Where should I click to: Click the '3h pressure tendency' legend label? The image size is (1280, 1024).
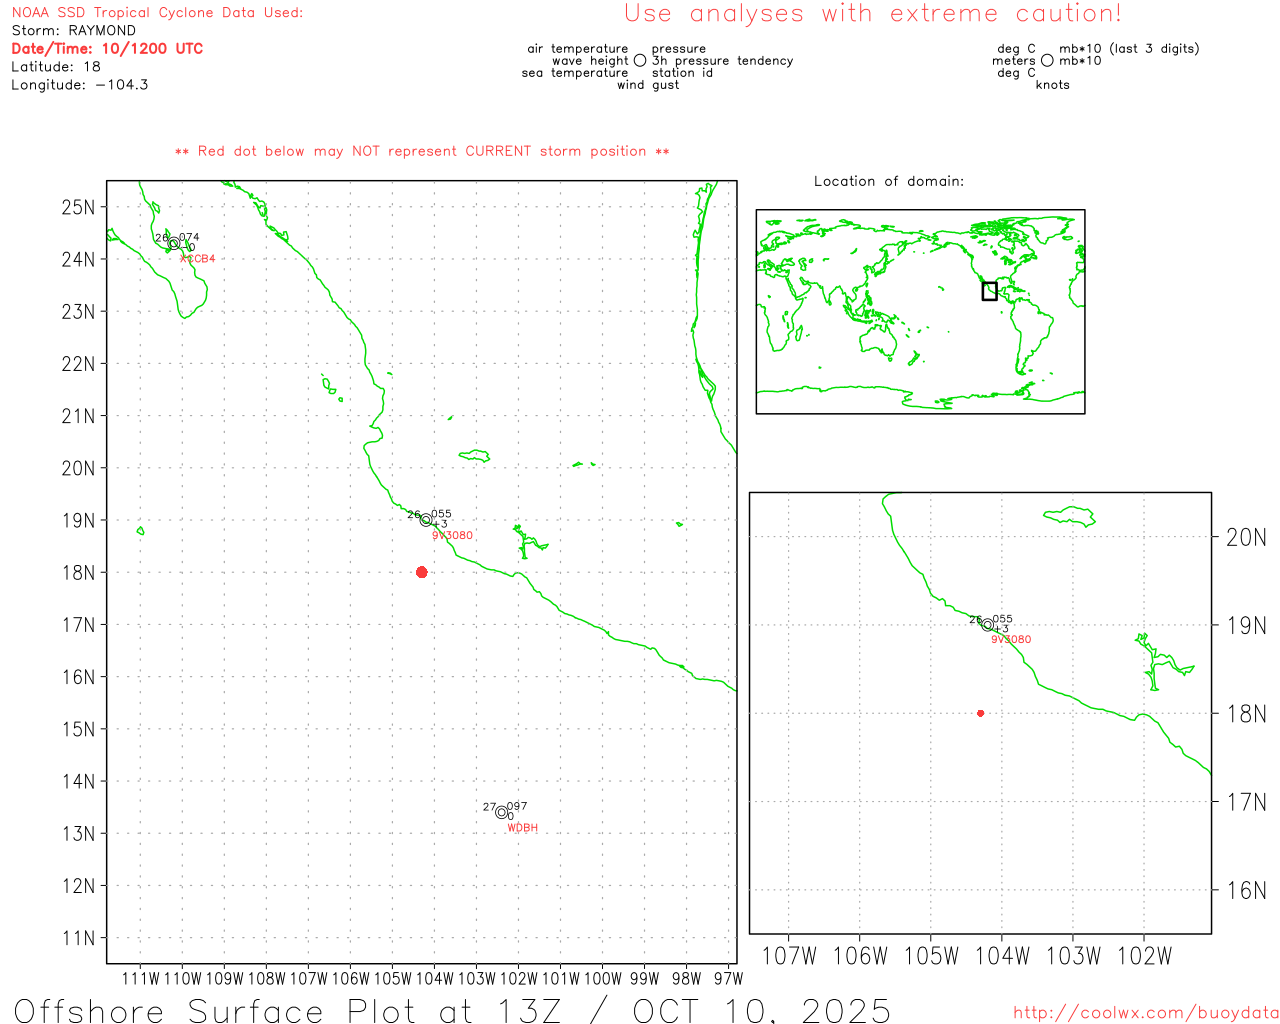tap(723, 61)
